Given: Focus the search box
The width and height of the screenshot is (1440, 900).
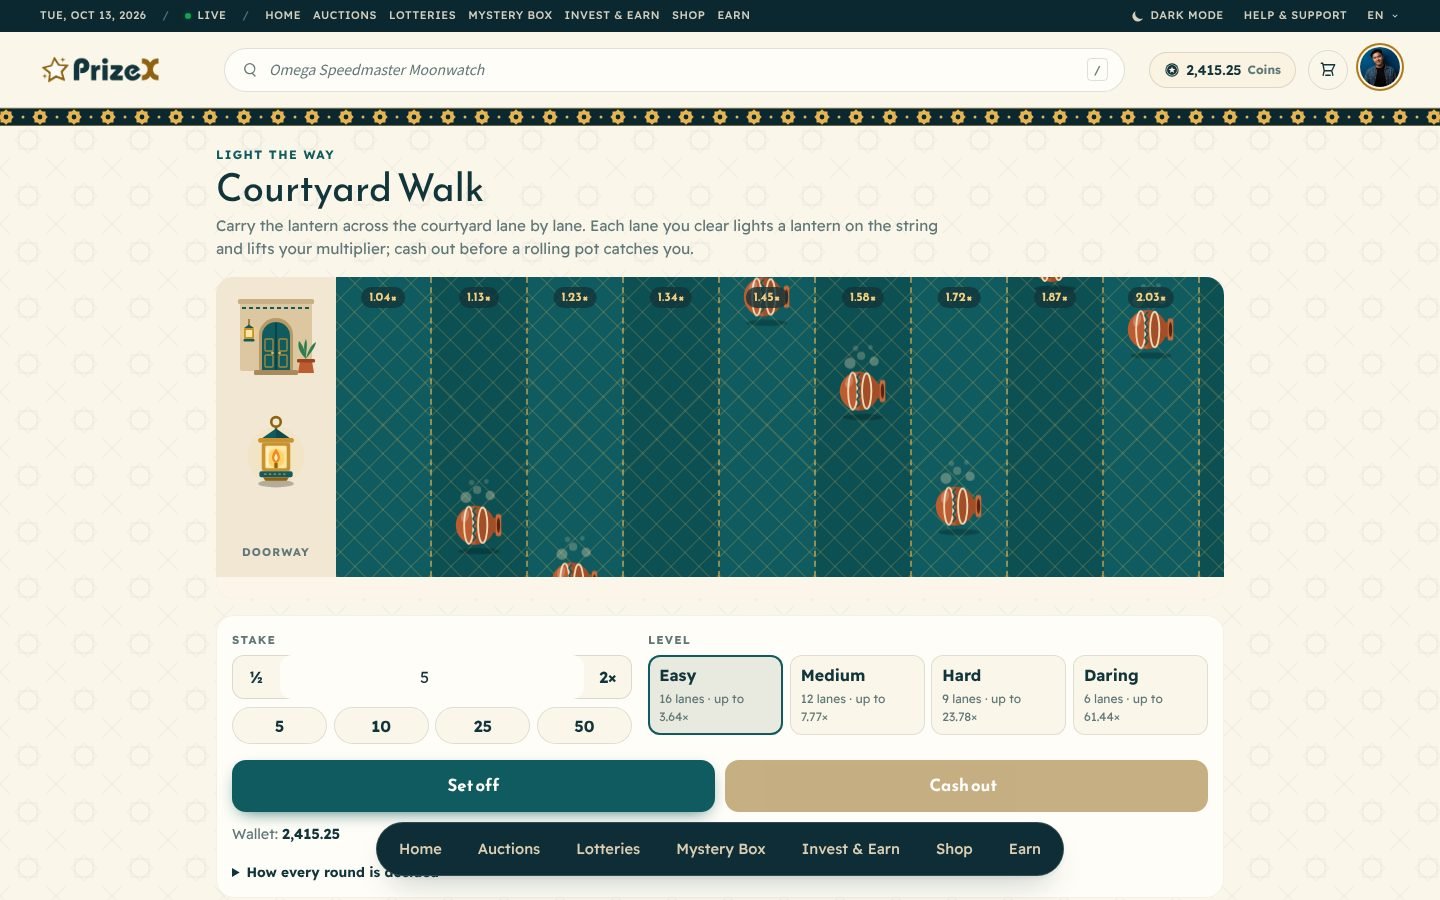Looking at the screenshot, I should (x=674, y=70).
